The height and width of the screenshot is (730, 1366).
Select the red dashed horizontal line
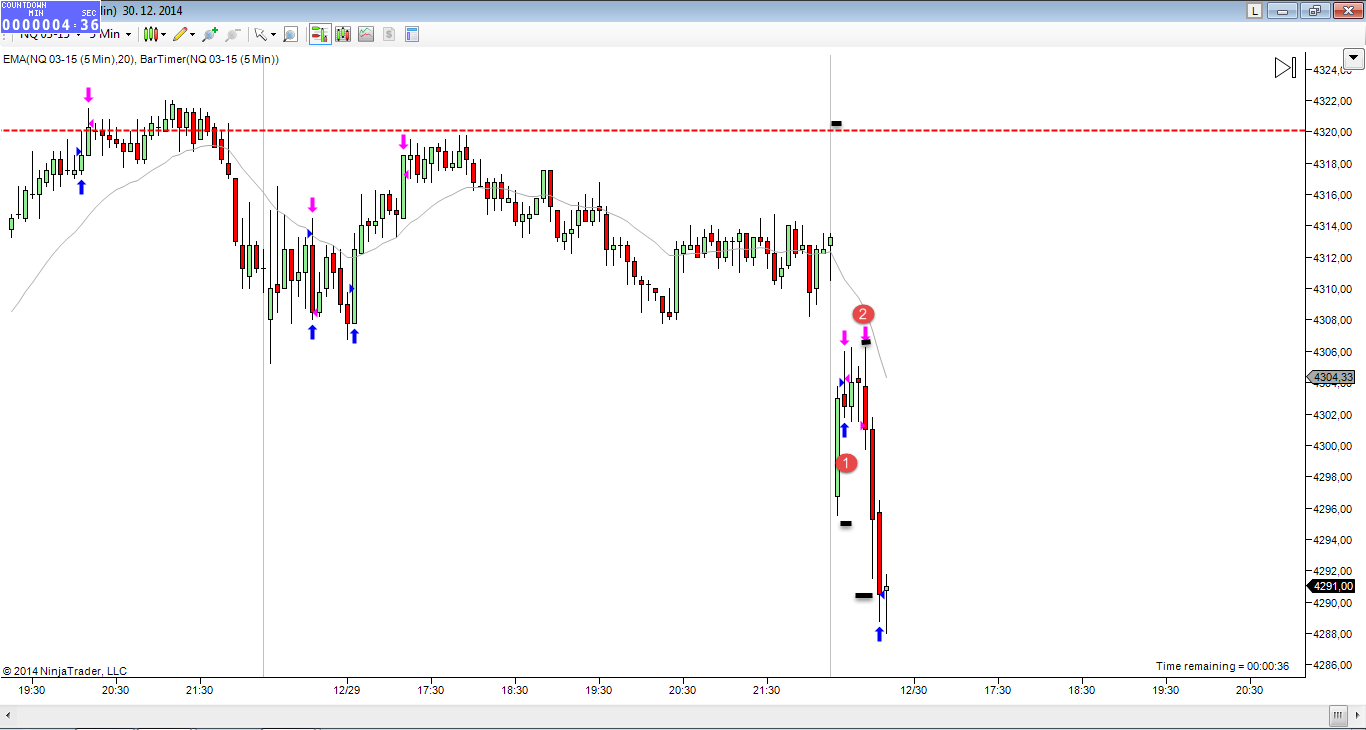[652, 130]
